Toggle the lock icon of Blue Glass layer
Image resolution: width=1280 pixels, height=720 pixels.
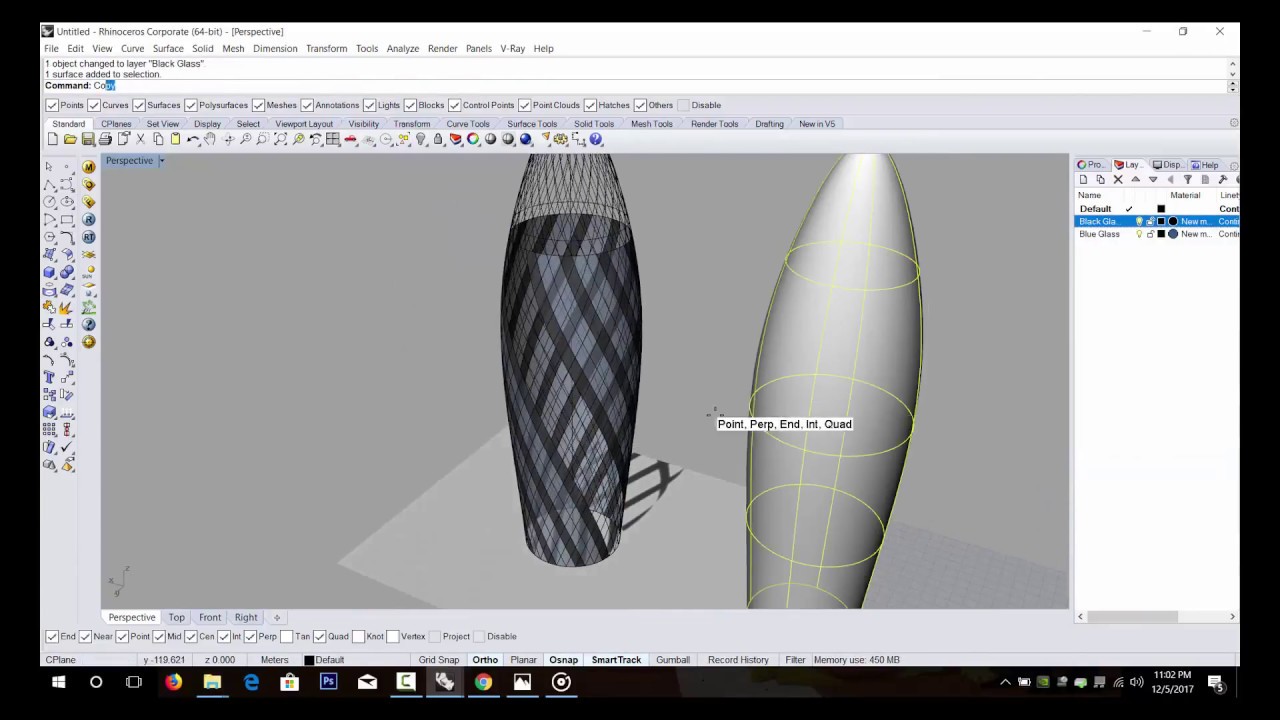(1150, 234)
